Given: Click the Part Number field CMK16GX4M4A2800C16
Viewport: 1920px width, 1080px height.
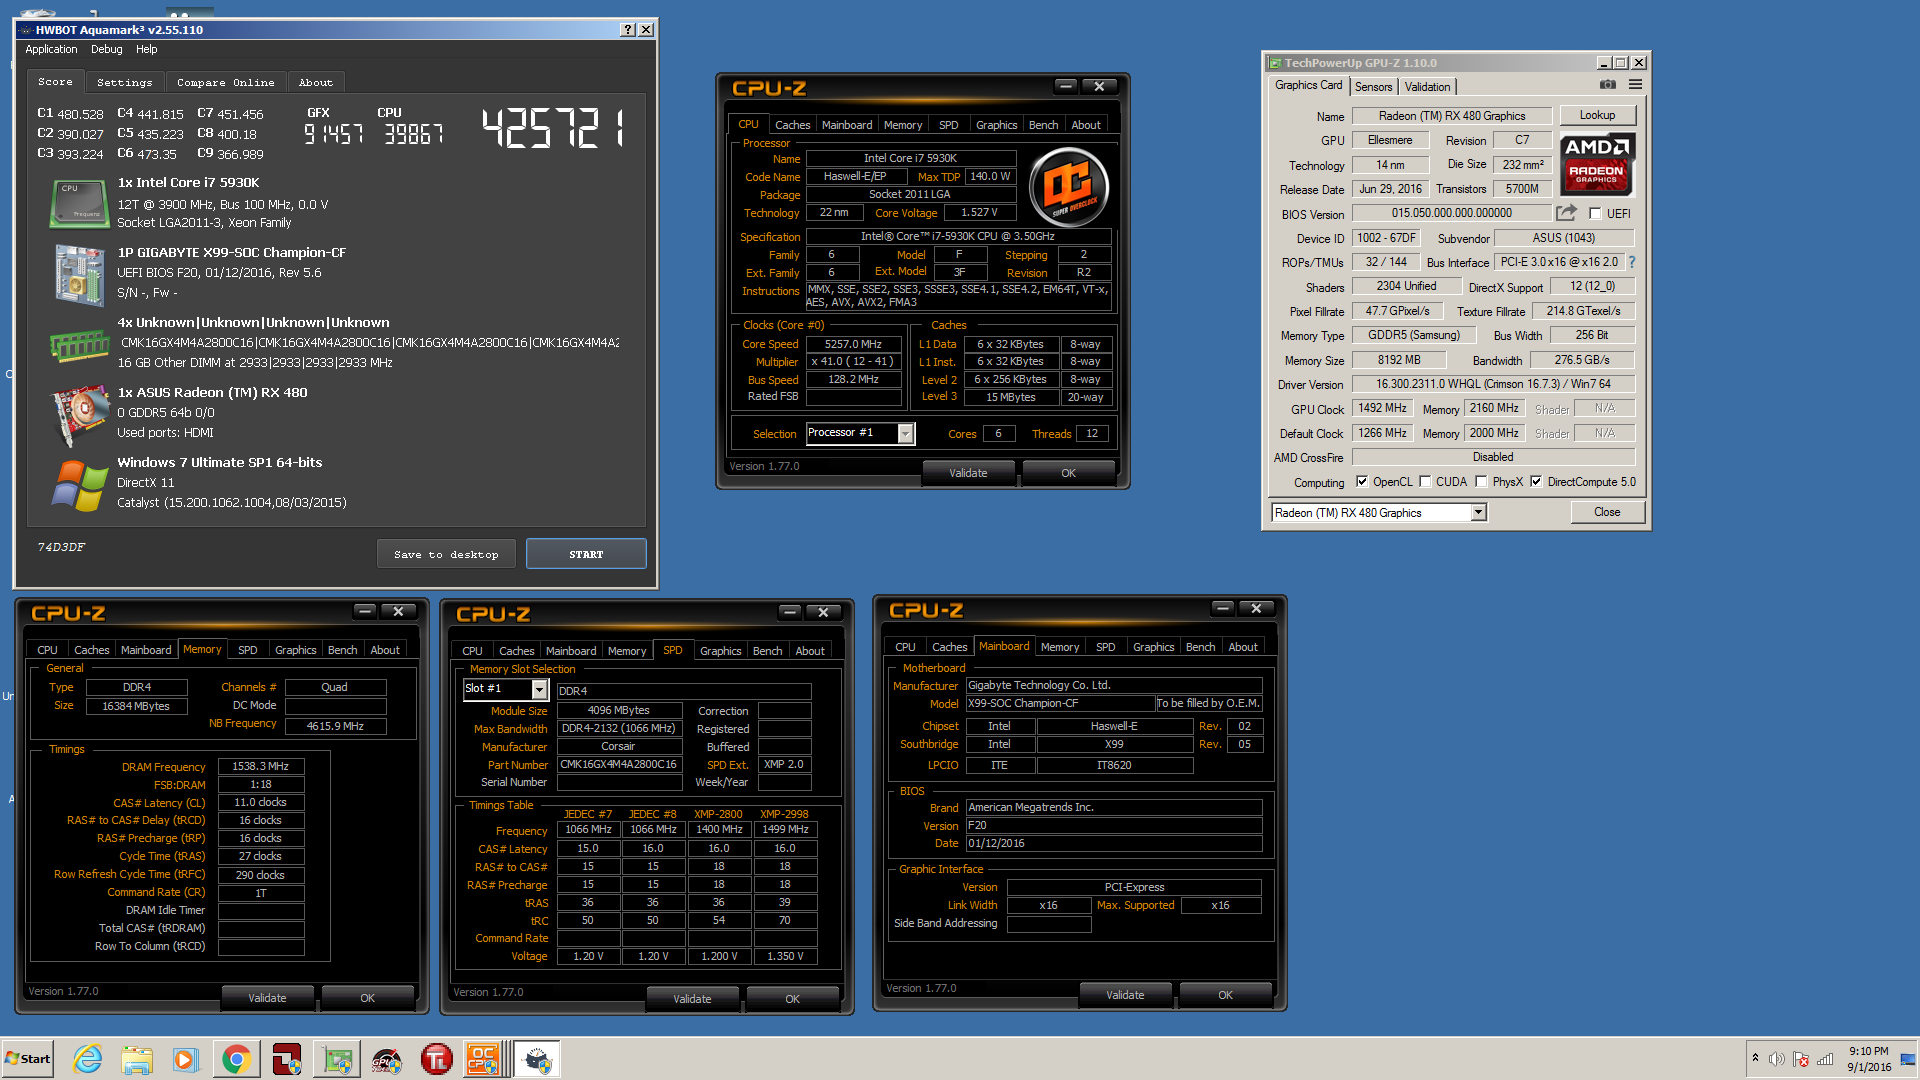Looking at the screenshot, I should (x=619, y=764).
